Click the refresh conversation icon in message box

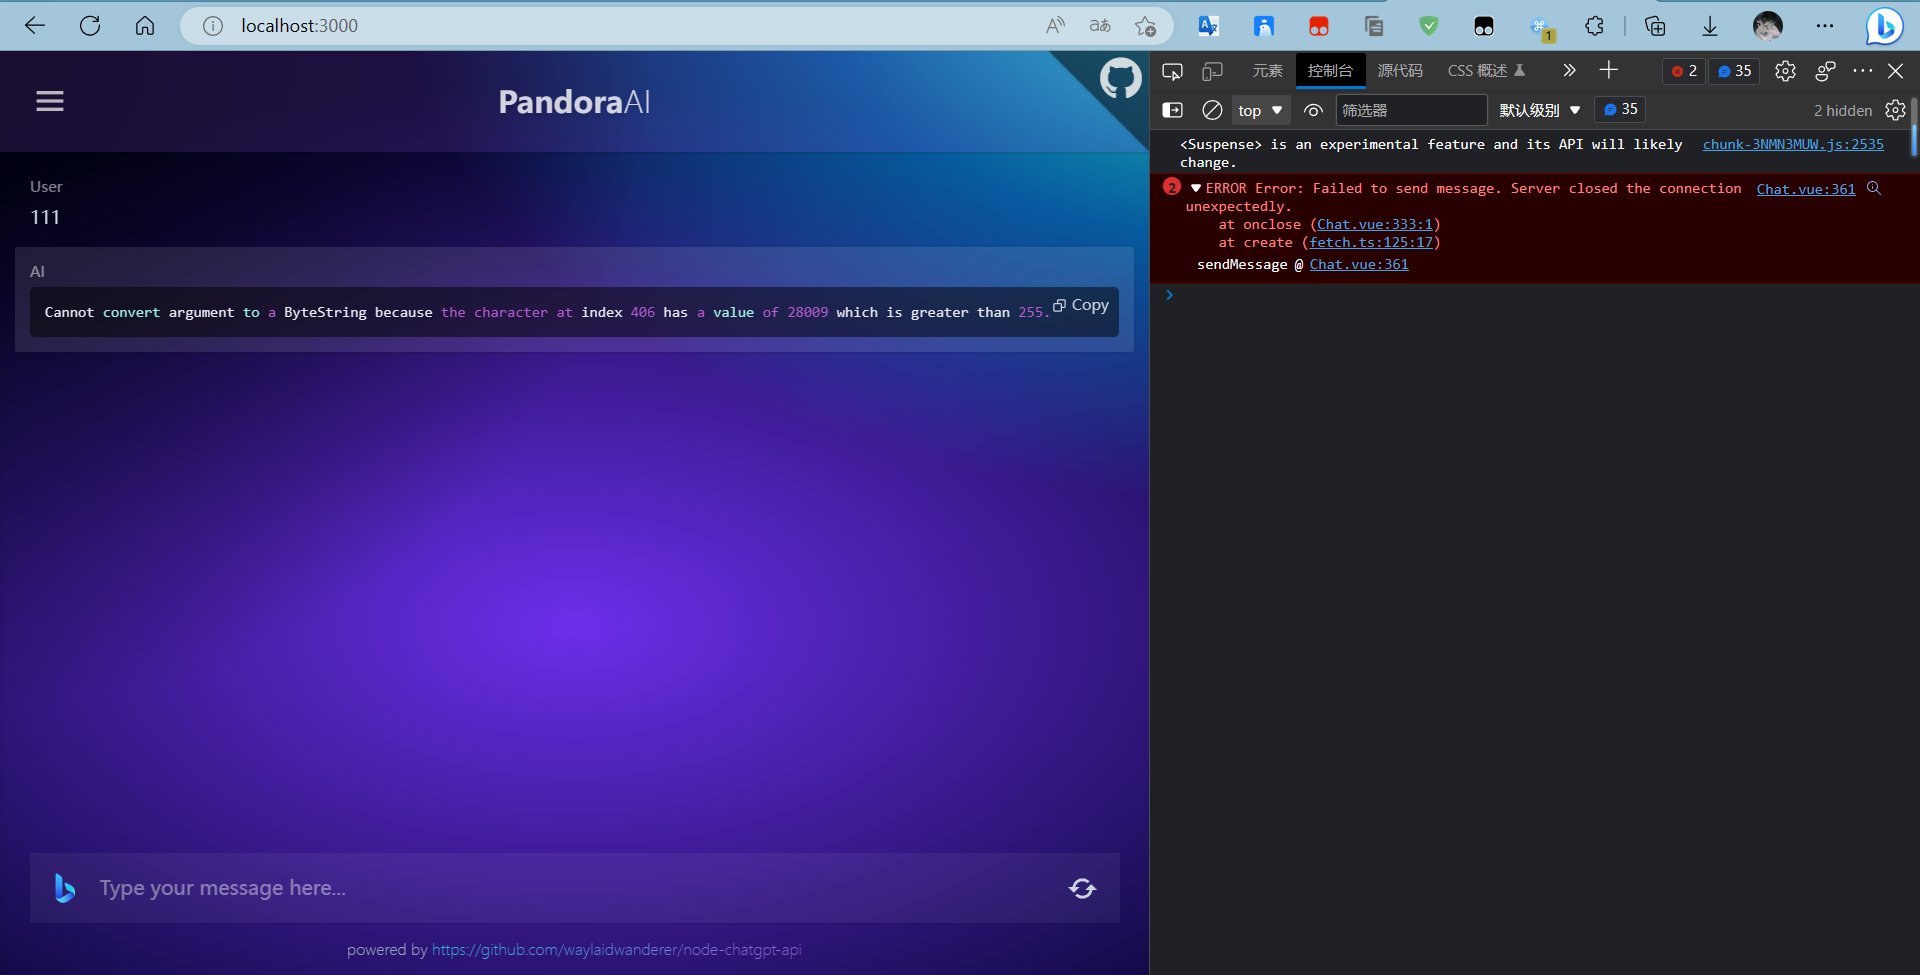(1082, 888)
